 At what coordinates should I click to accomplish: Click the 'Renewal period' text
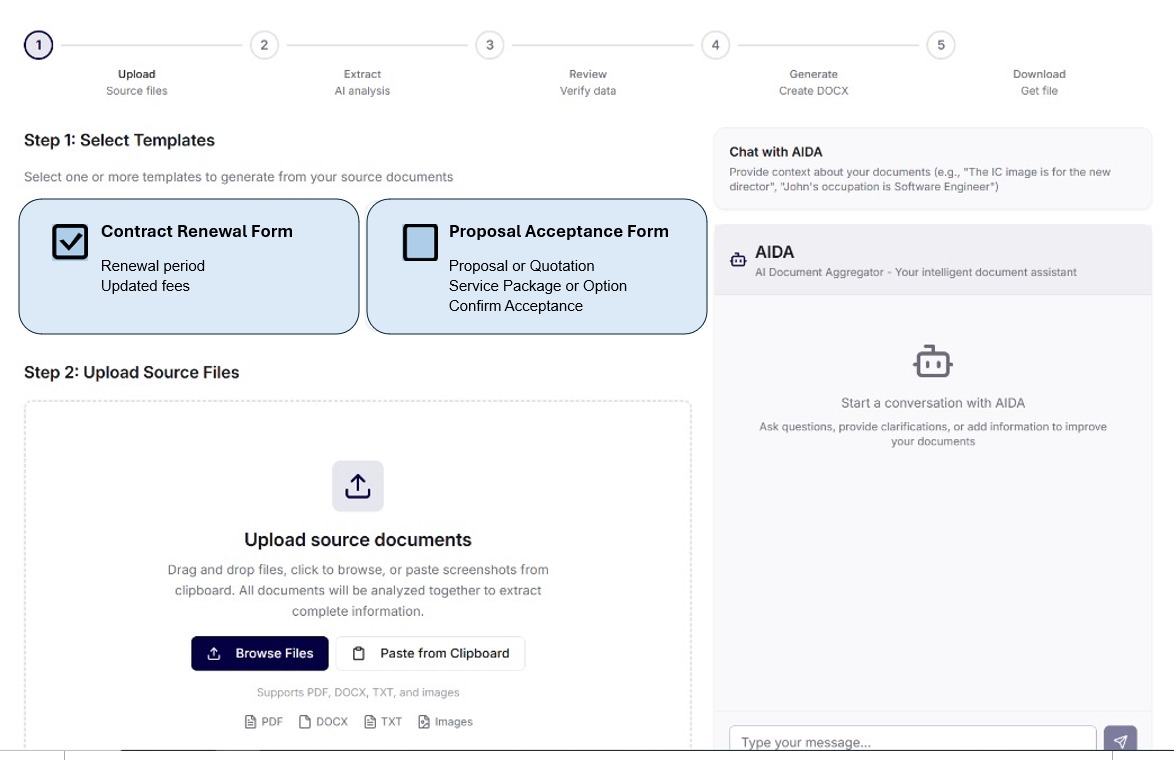pos(153,266)
